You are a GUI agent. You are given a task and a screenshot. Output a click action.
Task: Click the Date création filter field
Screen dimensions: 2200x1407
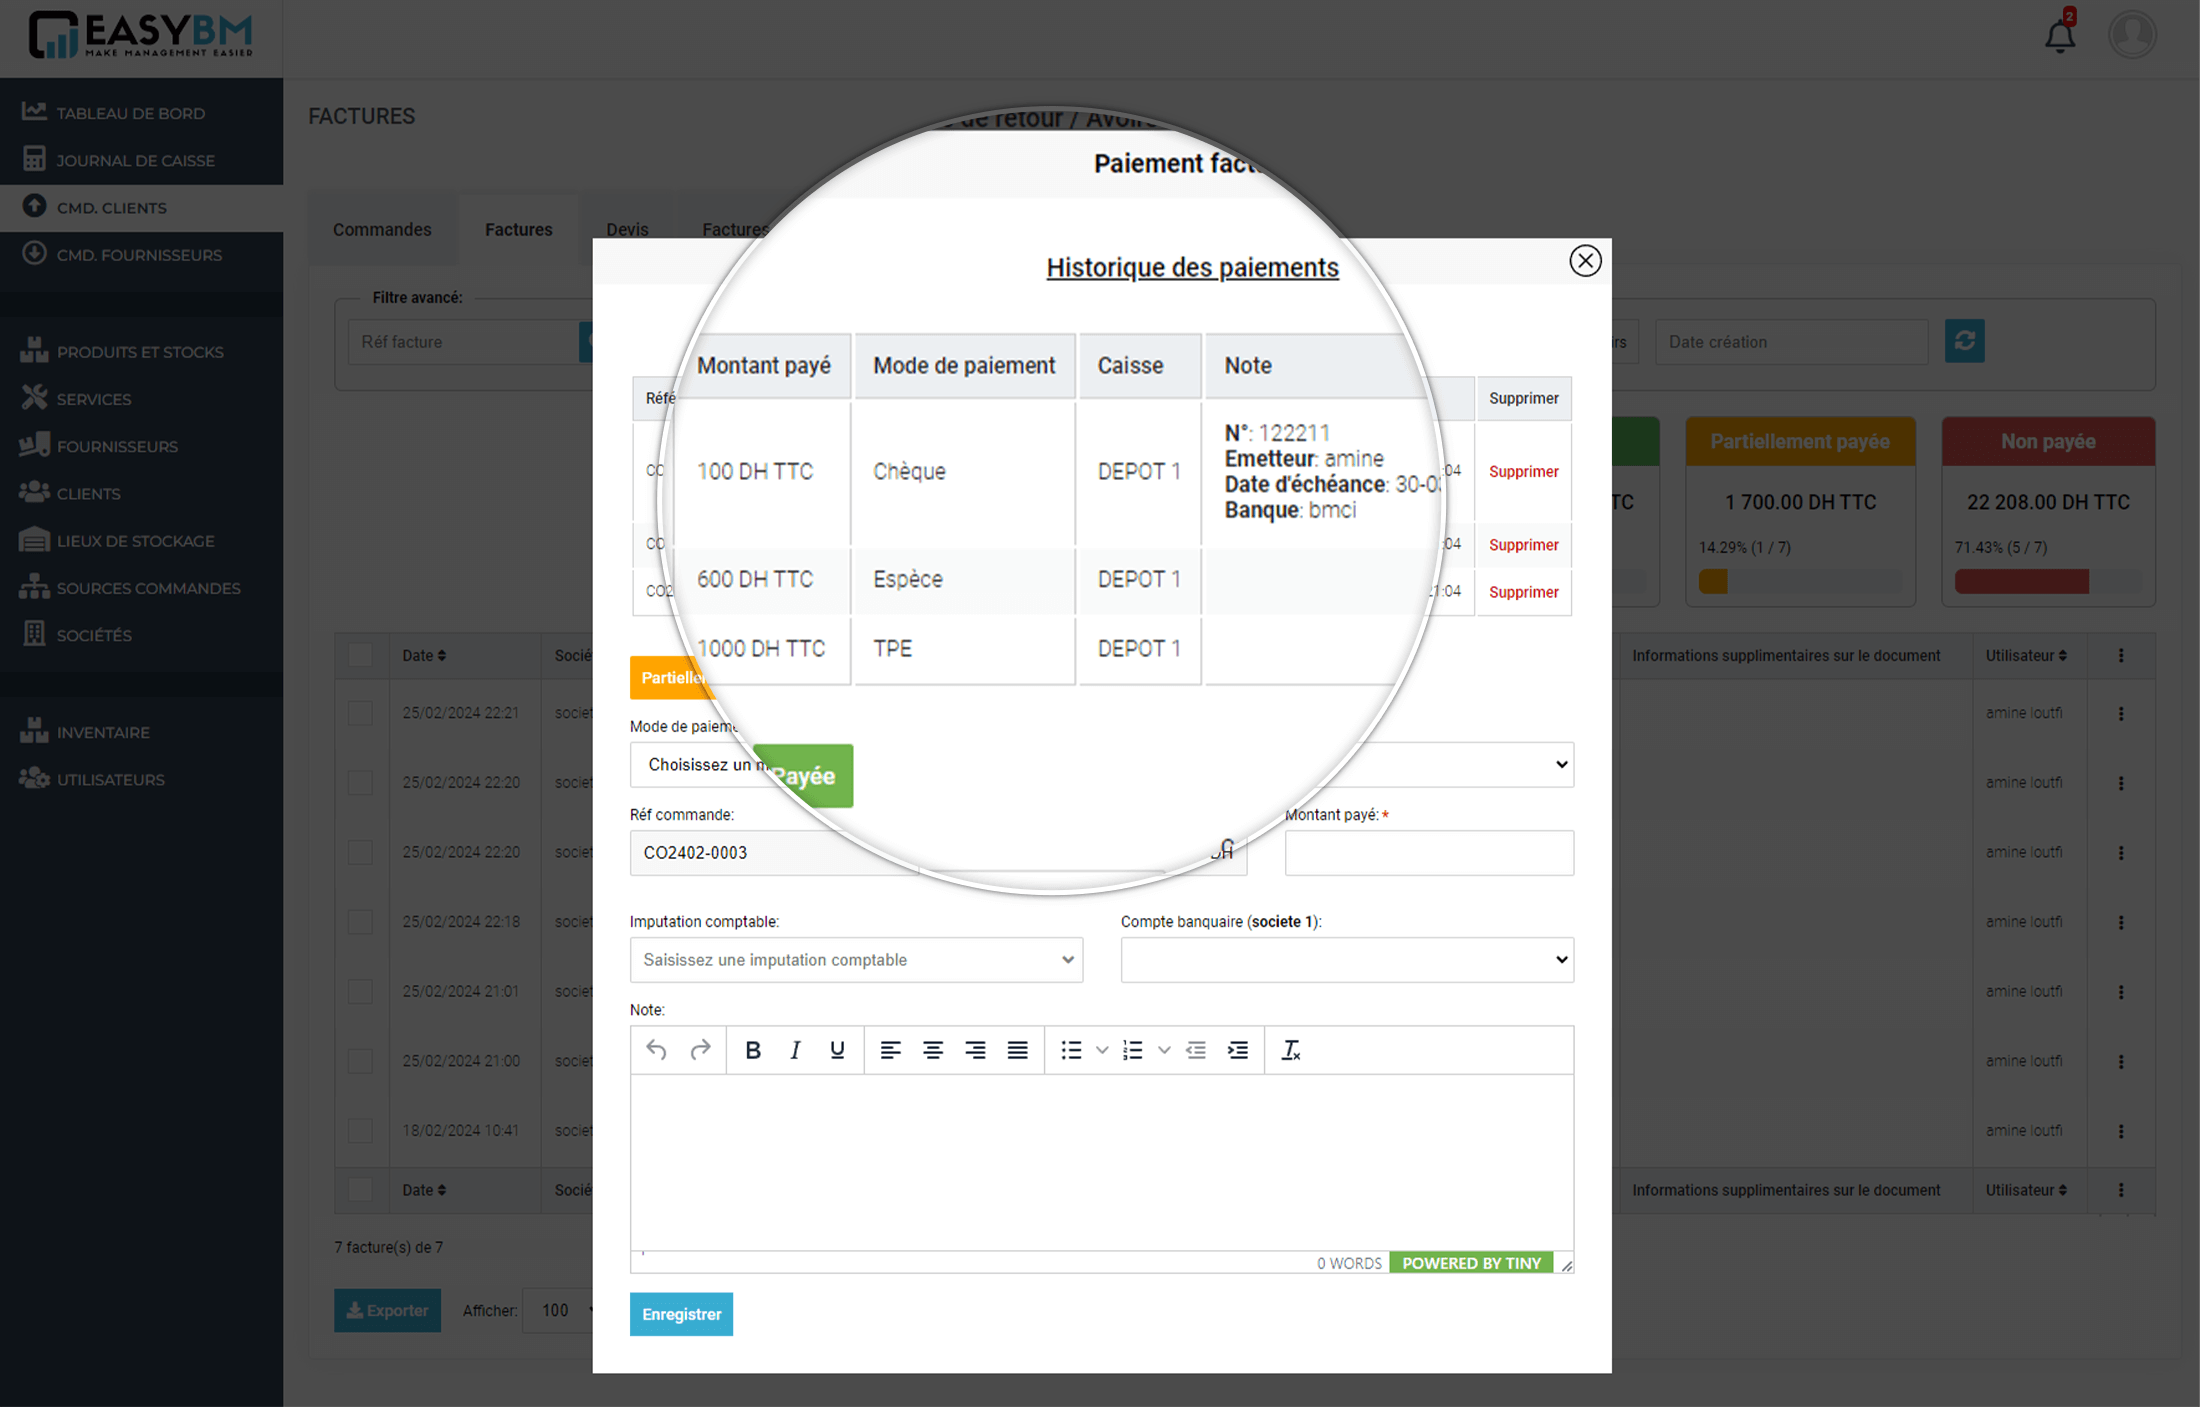coord(1791,341)
